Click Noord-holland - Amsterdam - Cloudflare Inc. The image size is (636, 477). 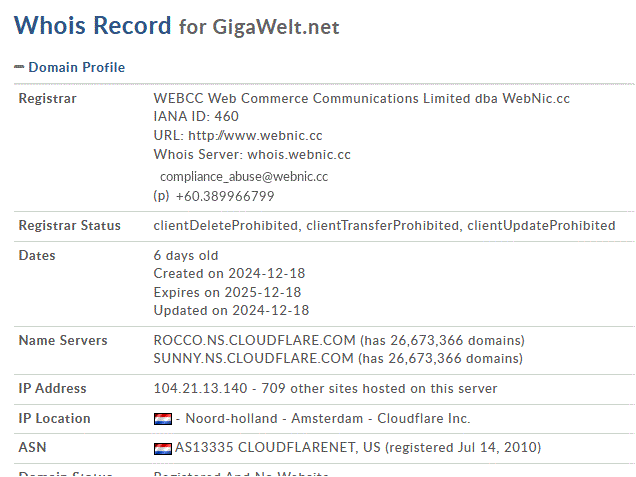pos(328,419)
